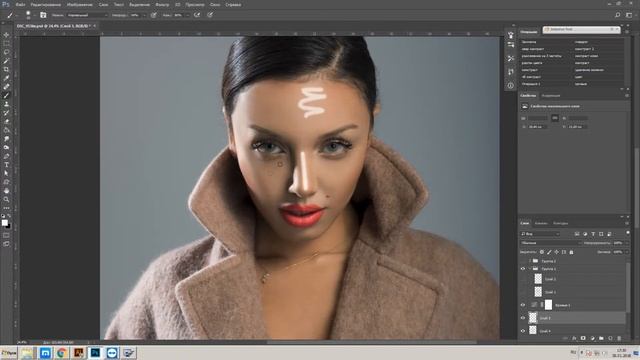Click the add layer mask icon

pos(583,338)
